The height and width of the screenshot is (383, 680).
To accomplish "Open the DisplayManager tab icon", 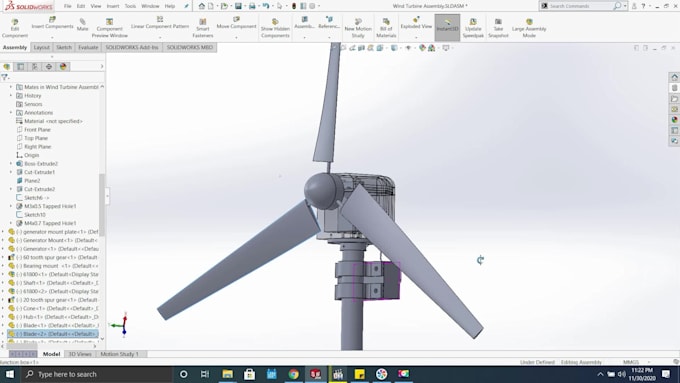I will coord(63,66).
